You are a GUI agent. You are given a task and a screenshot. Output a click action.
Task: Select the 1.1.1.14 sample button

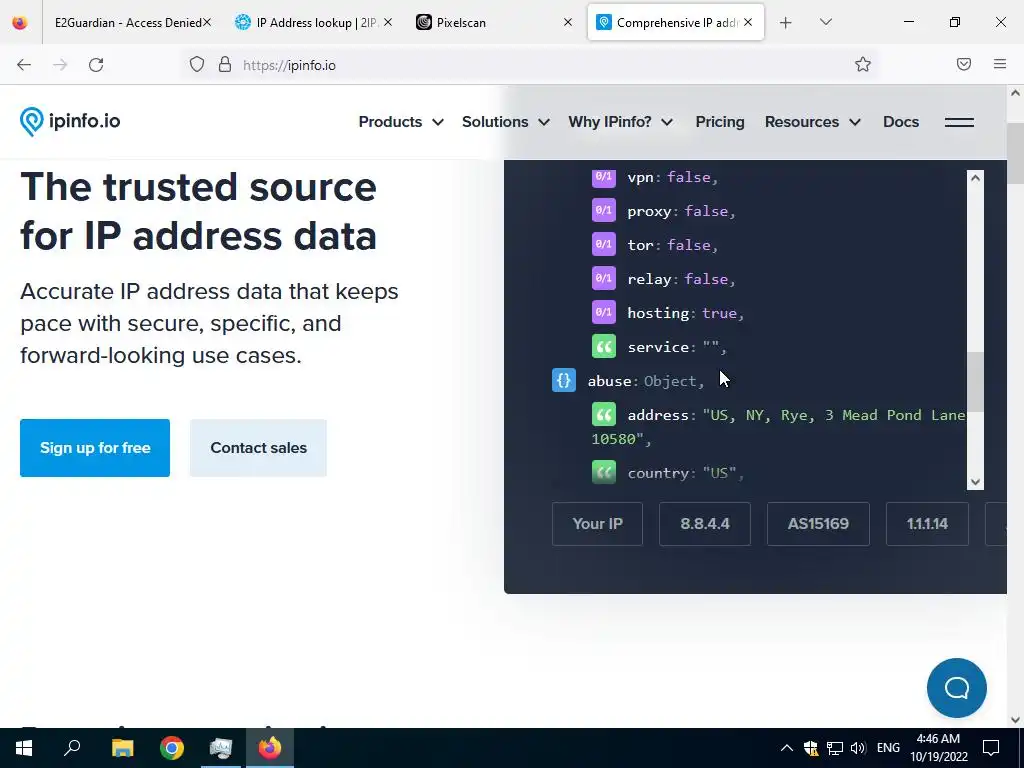pyautogui.click(x=927, y=524)
